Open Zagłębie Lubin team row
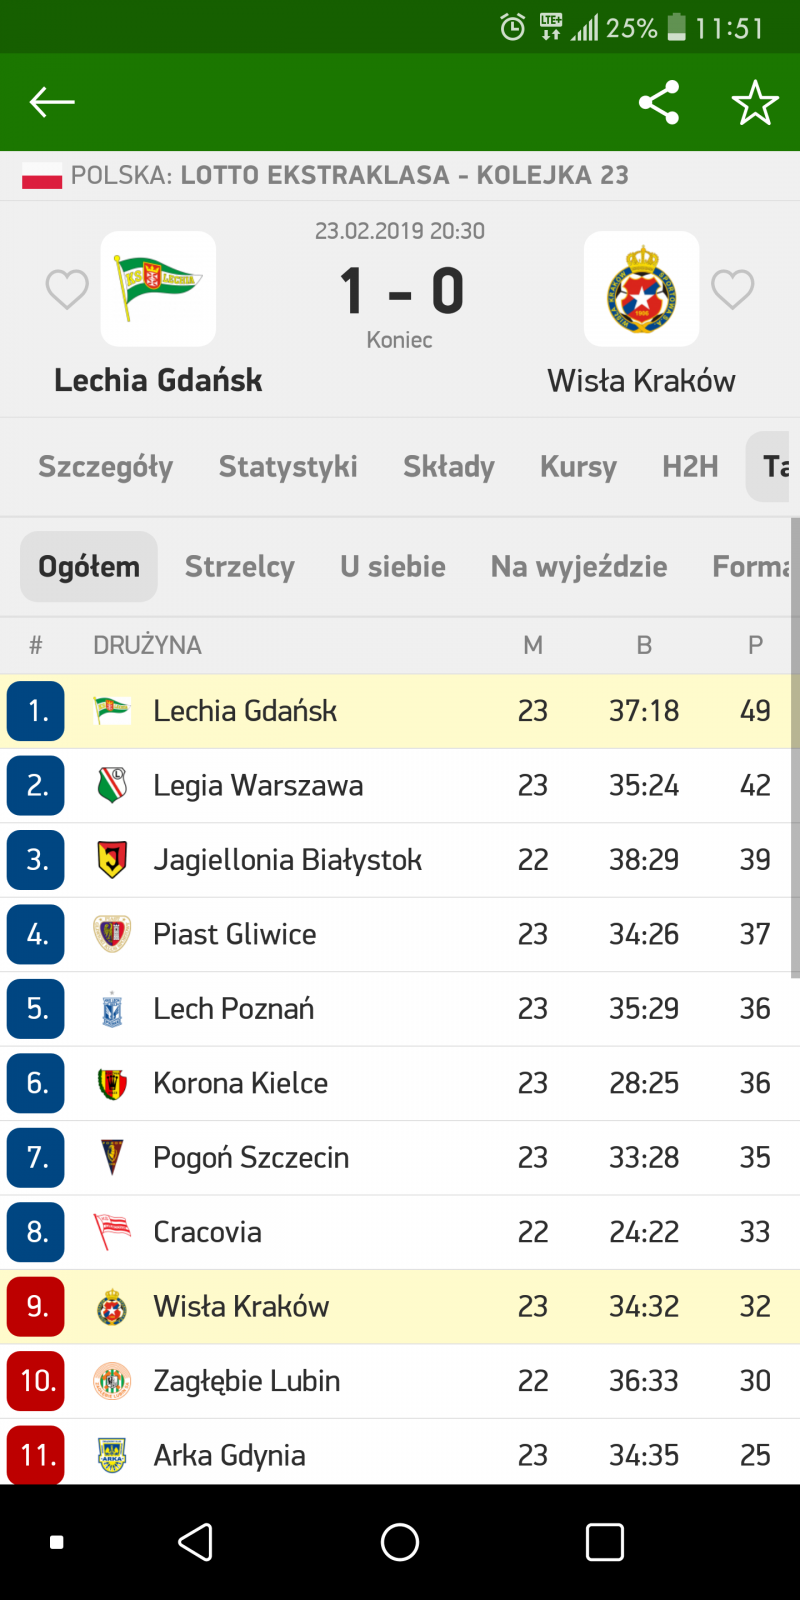Image resolution: width=800 pixels, height=1600 pixels. (x=400, y=1381)
